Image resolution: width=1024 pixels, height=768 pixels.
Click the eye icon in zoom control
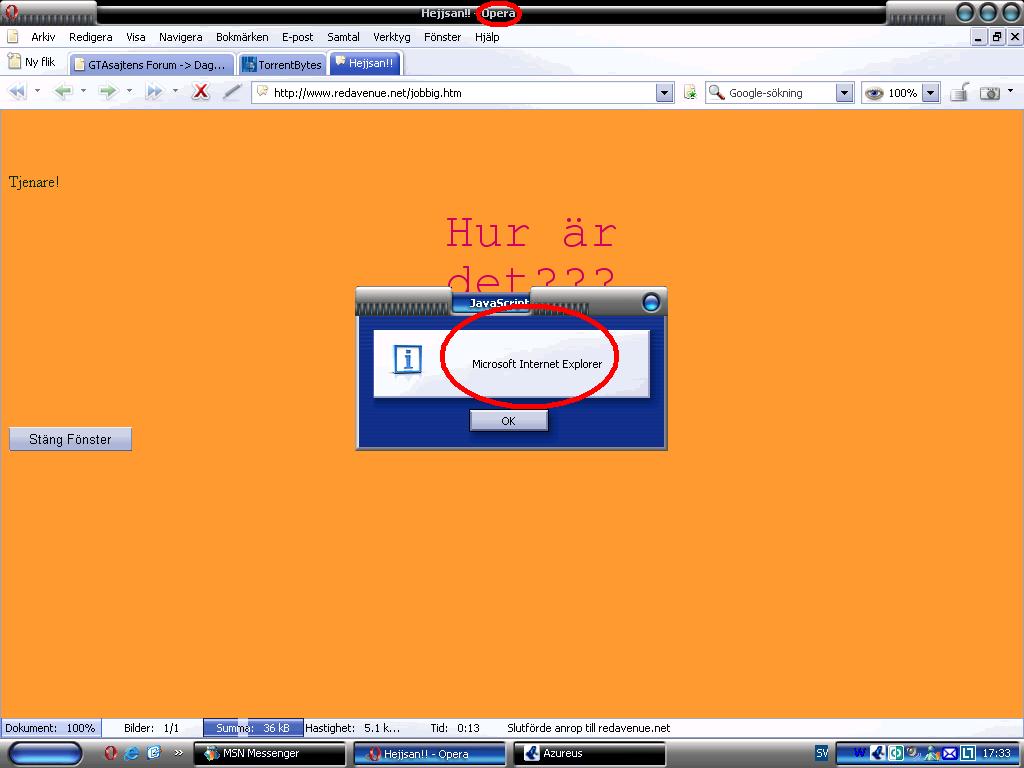(x=874, y=93)
